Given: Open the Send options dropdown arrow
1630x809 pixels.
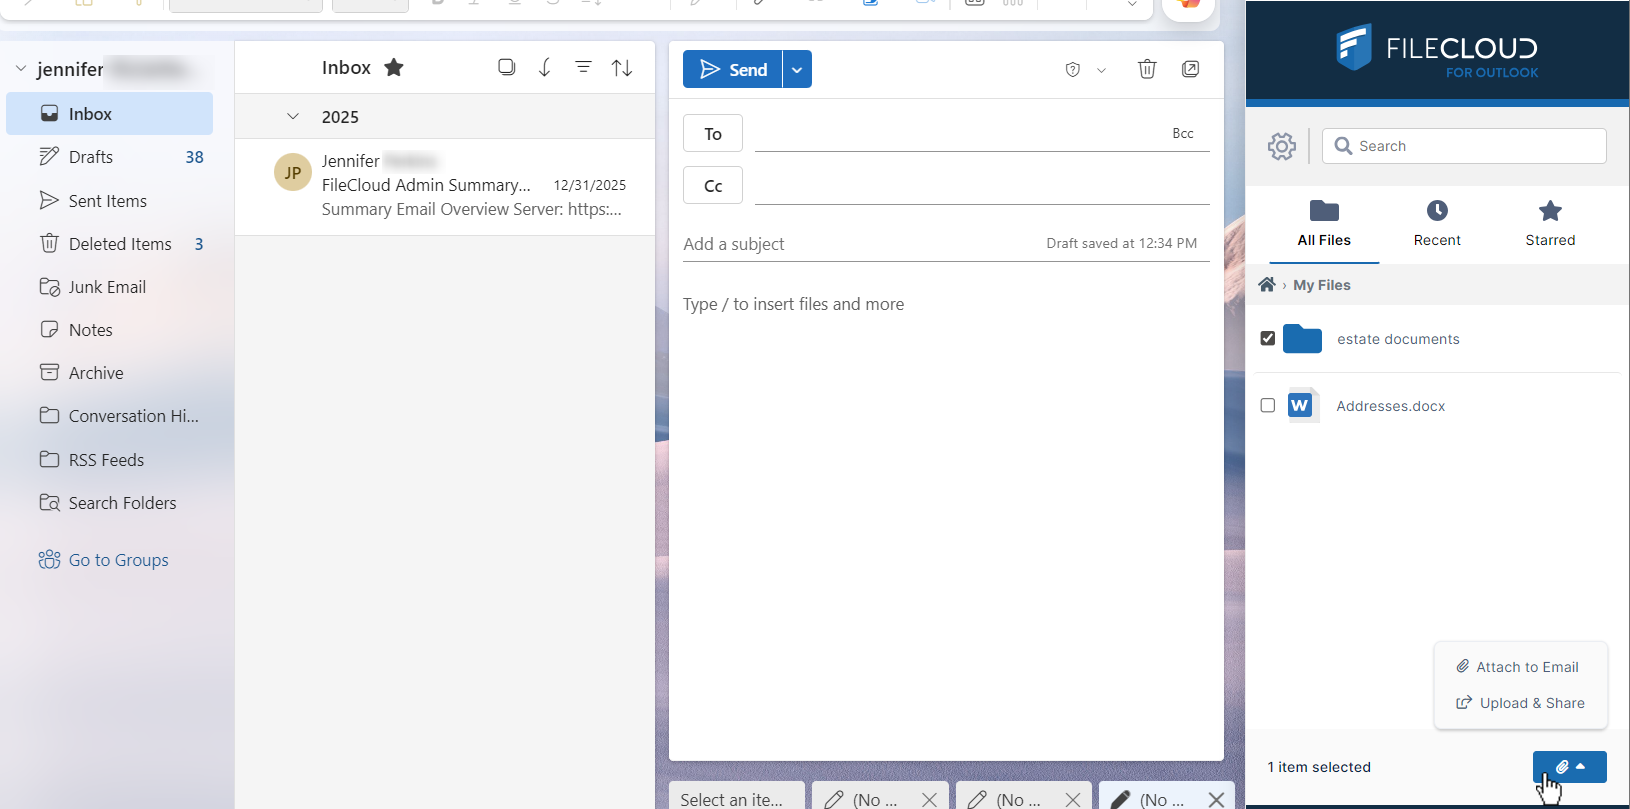Looking at the screenshot, I should (x=797, y=70).
